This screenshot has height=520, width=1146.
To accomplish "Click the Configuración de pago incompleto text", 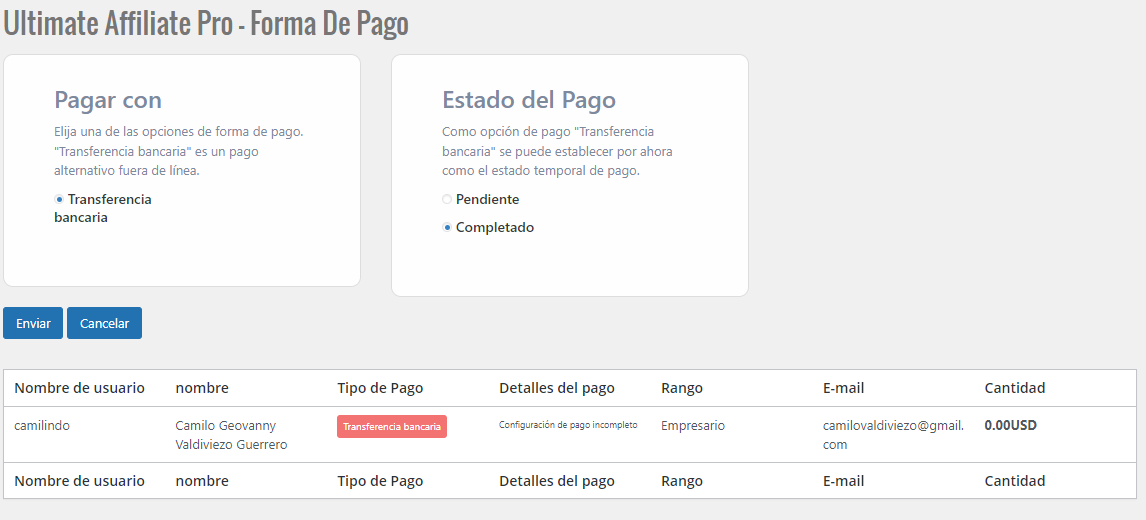I will [567, 425].
